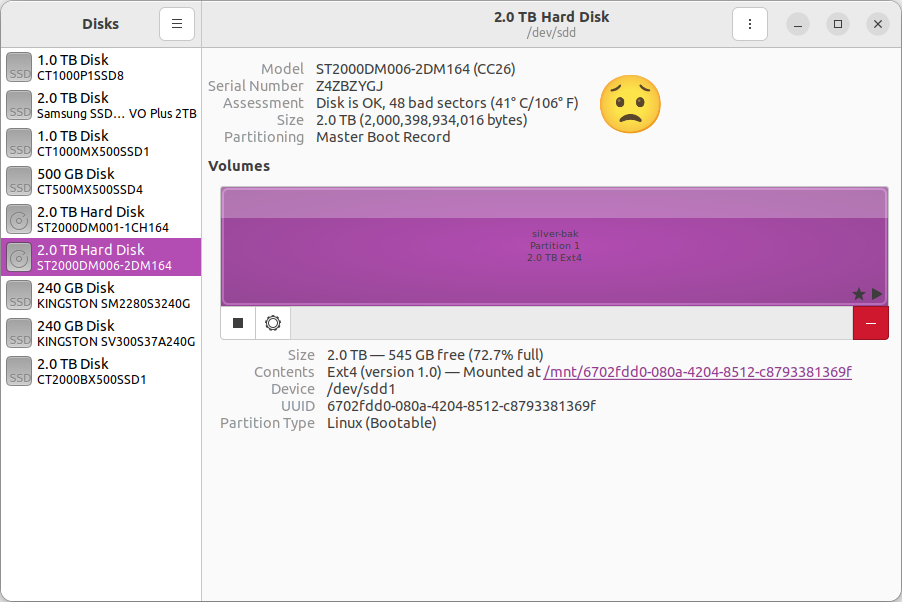Select the silver-bak Partition 1 volume block

553,245
